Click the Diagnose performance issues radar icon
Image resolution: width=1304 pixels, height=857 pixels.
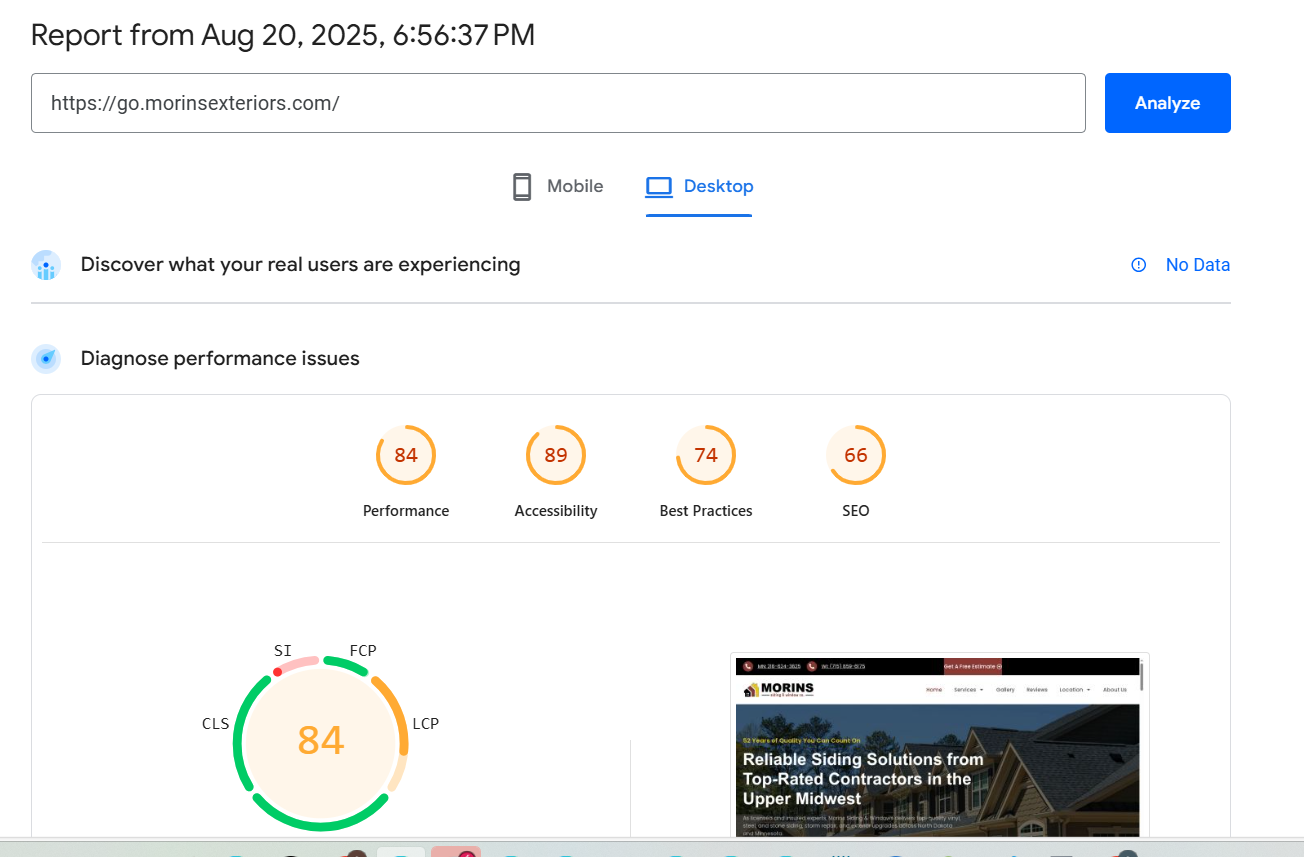46,359
